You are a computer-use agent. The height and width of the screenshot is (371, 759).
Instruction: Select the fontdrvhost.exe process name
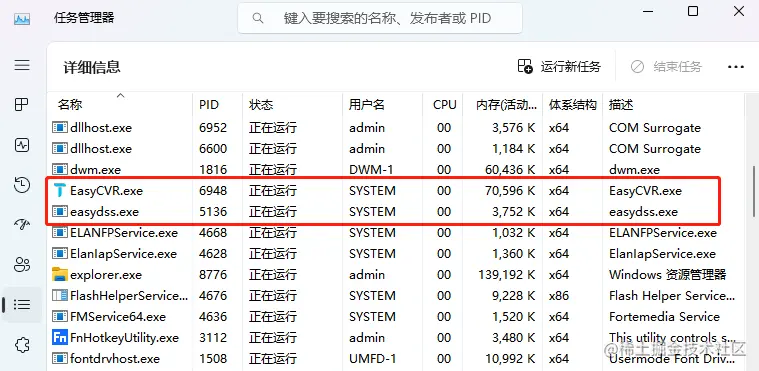pos(115,359)
